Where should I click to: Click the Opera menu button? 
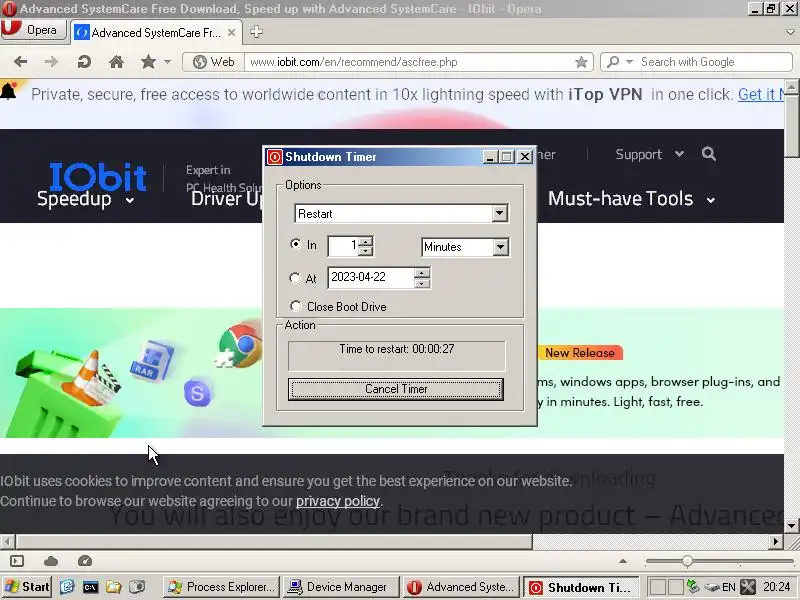tap(34, 30)
